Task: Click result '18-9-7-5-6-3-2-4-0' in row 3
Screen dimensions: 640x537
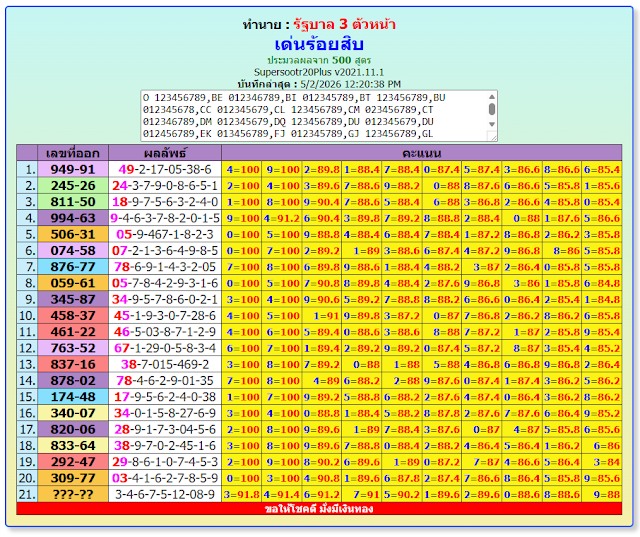Action: 165,202
